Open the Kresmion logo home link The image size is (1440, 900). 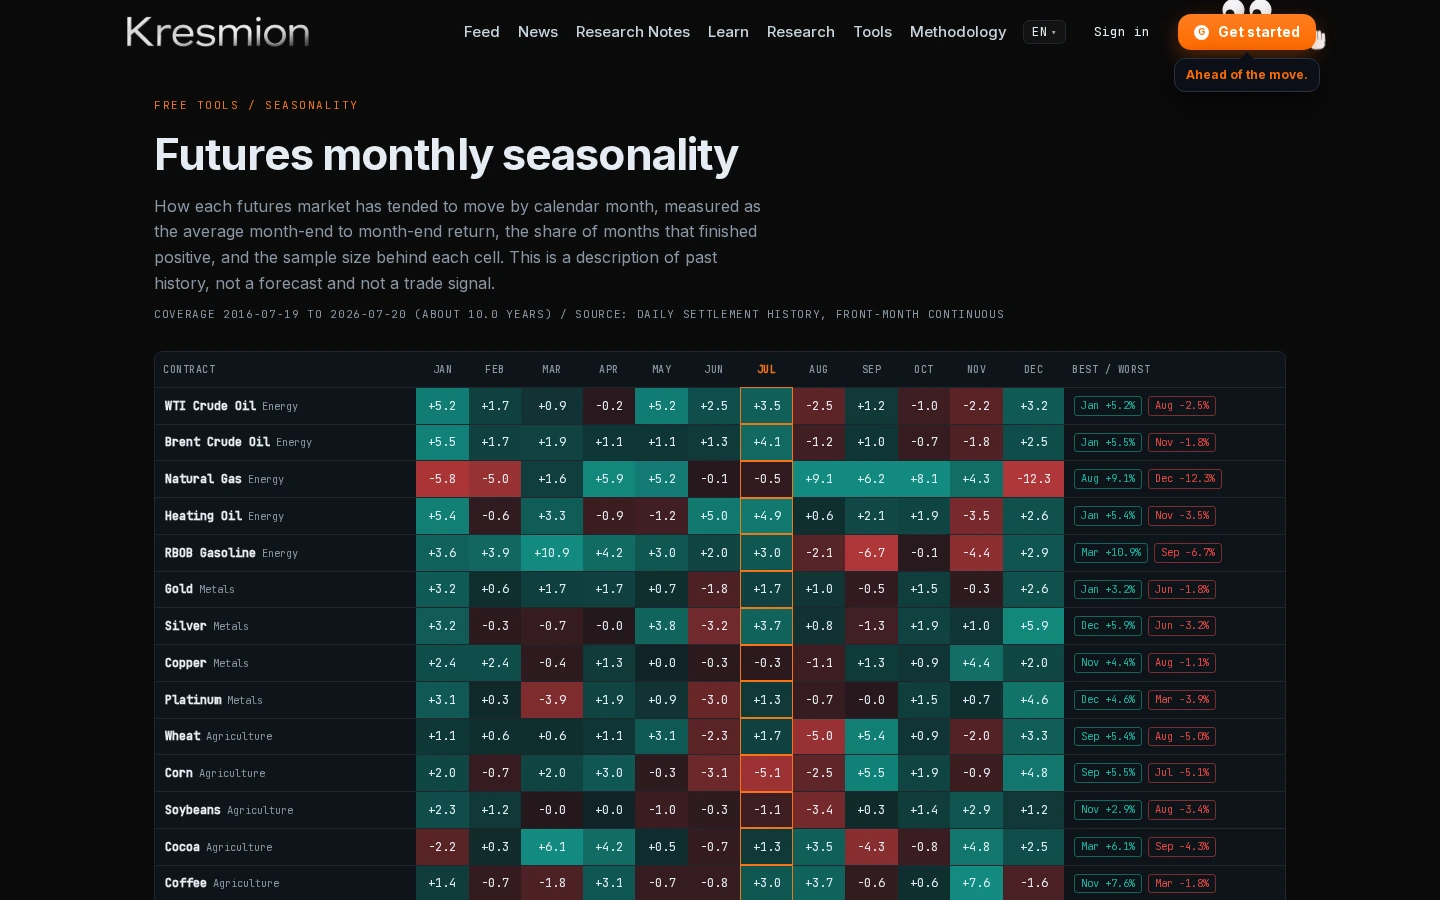click(x=218, y=32)
